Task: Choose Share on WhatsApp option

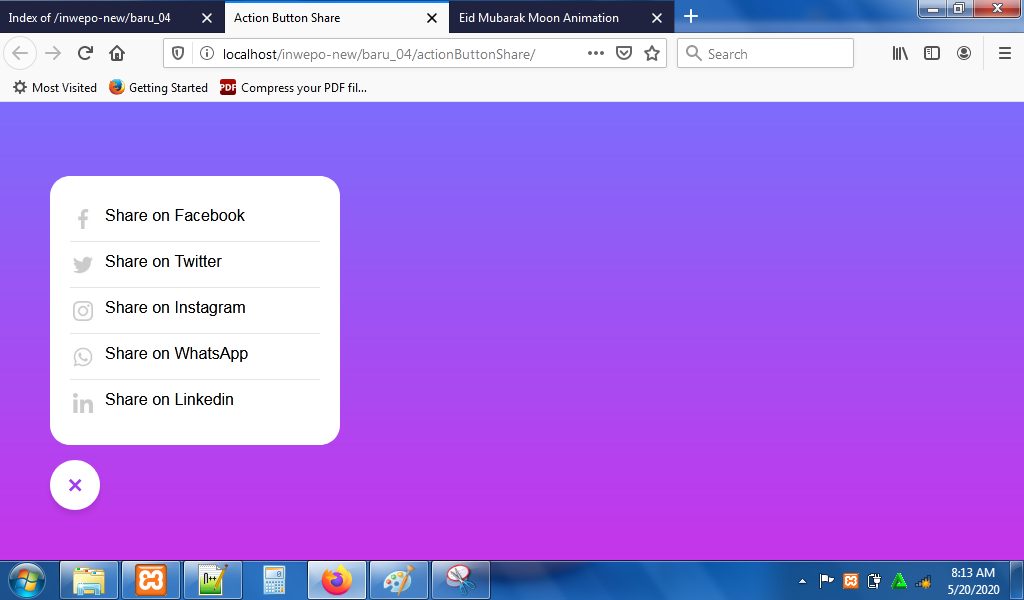Action: (176, 353)
